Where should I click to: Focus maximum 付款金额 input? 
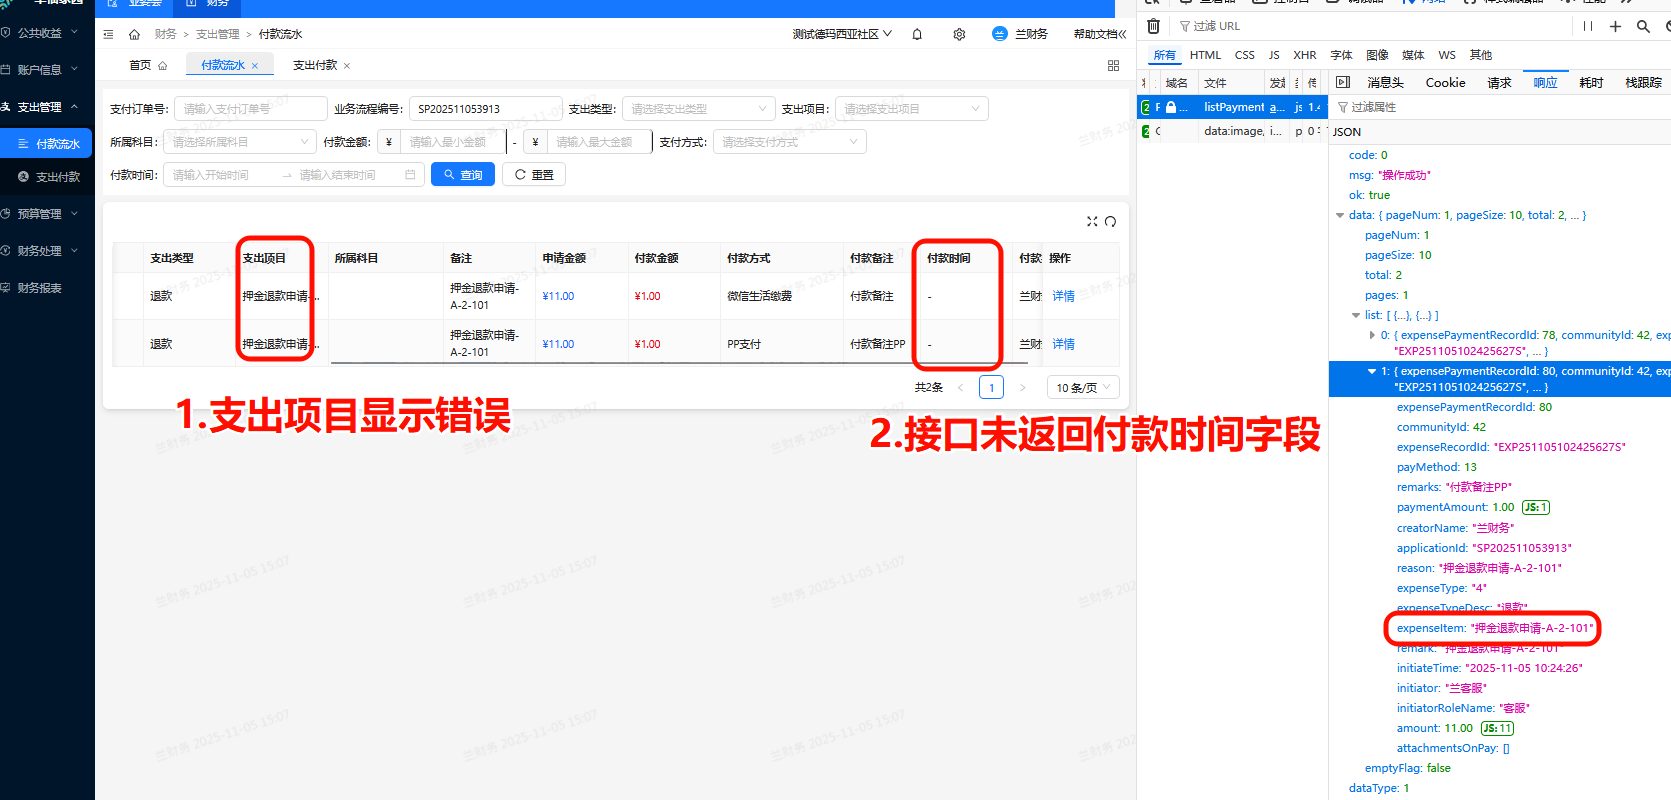pos(600,142)
